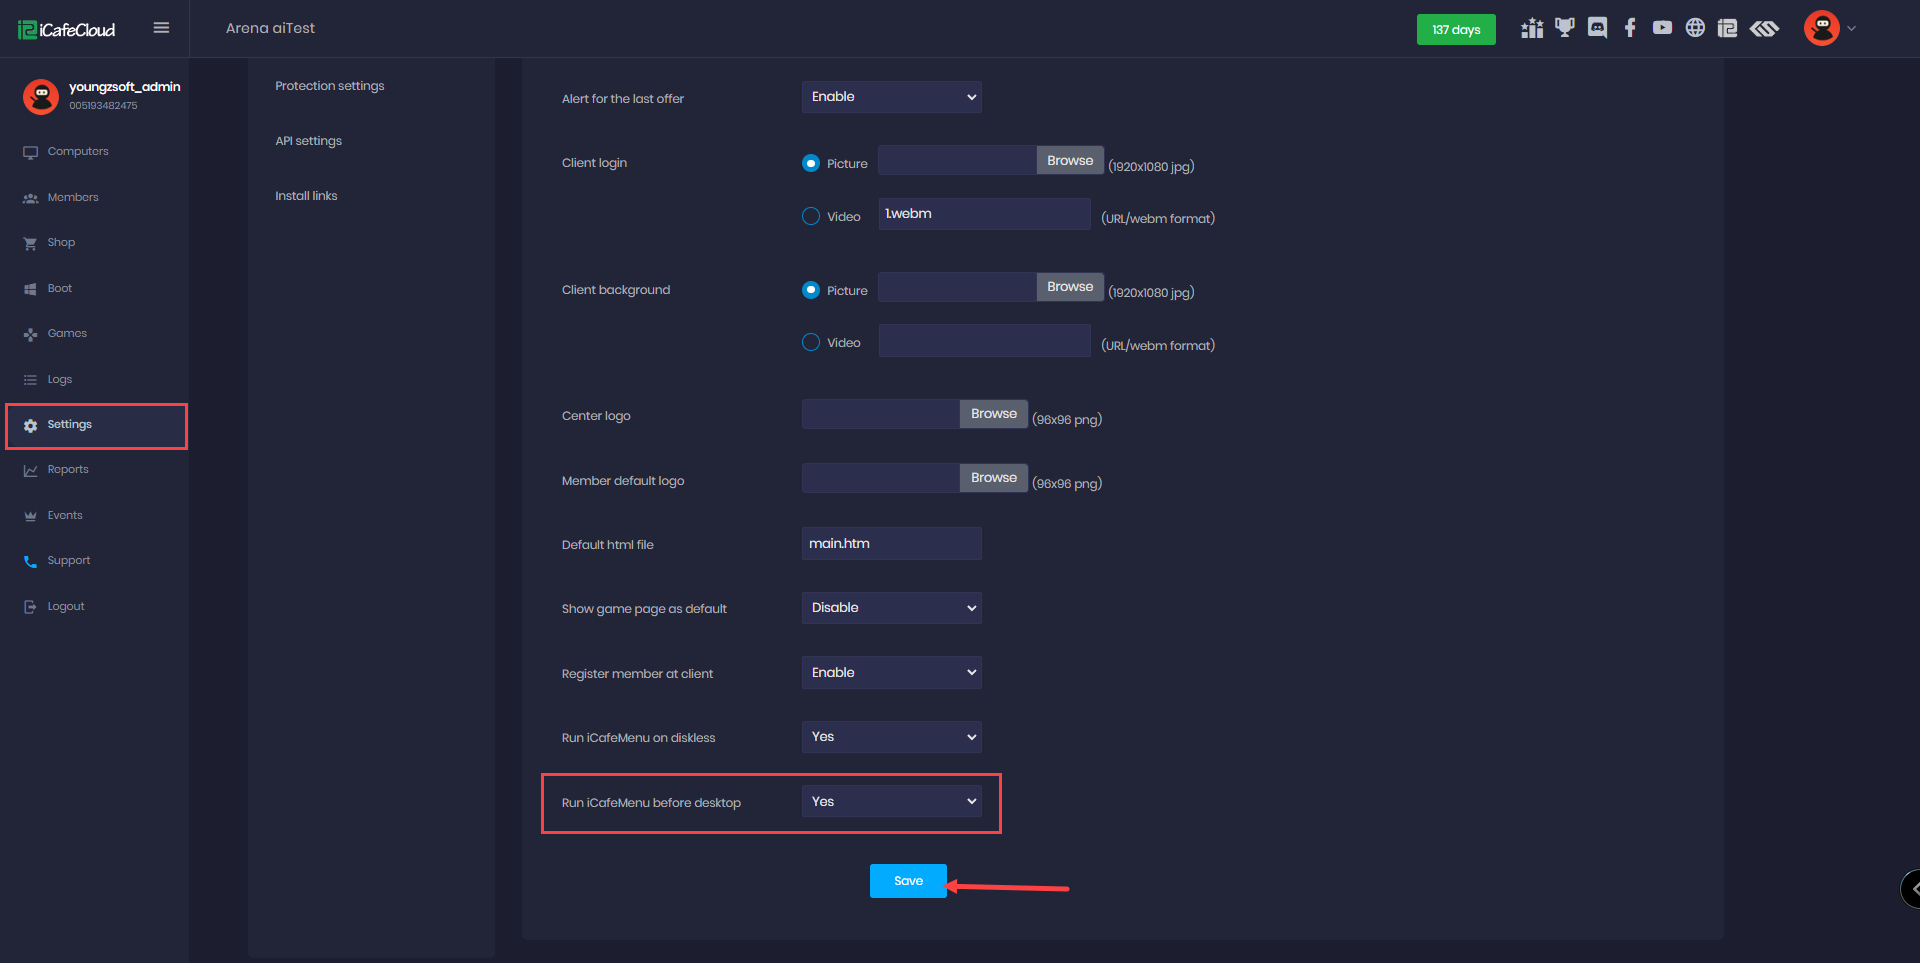Click the blue Save button

908,881
